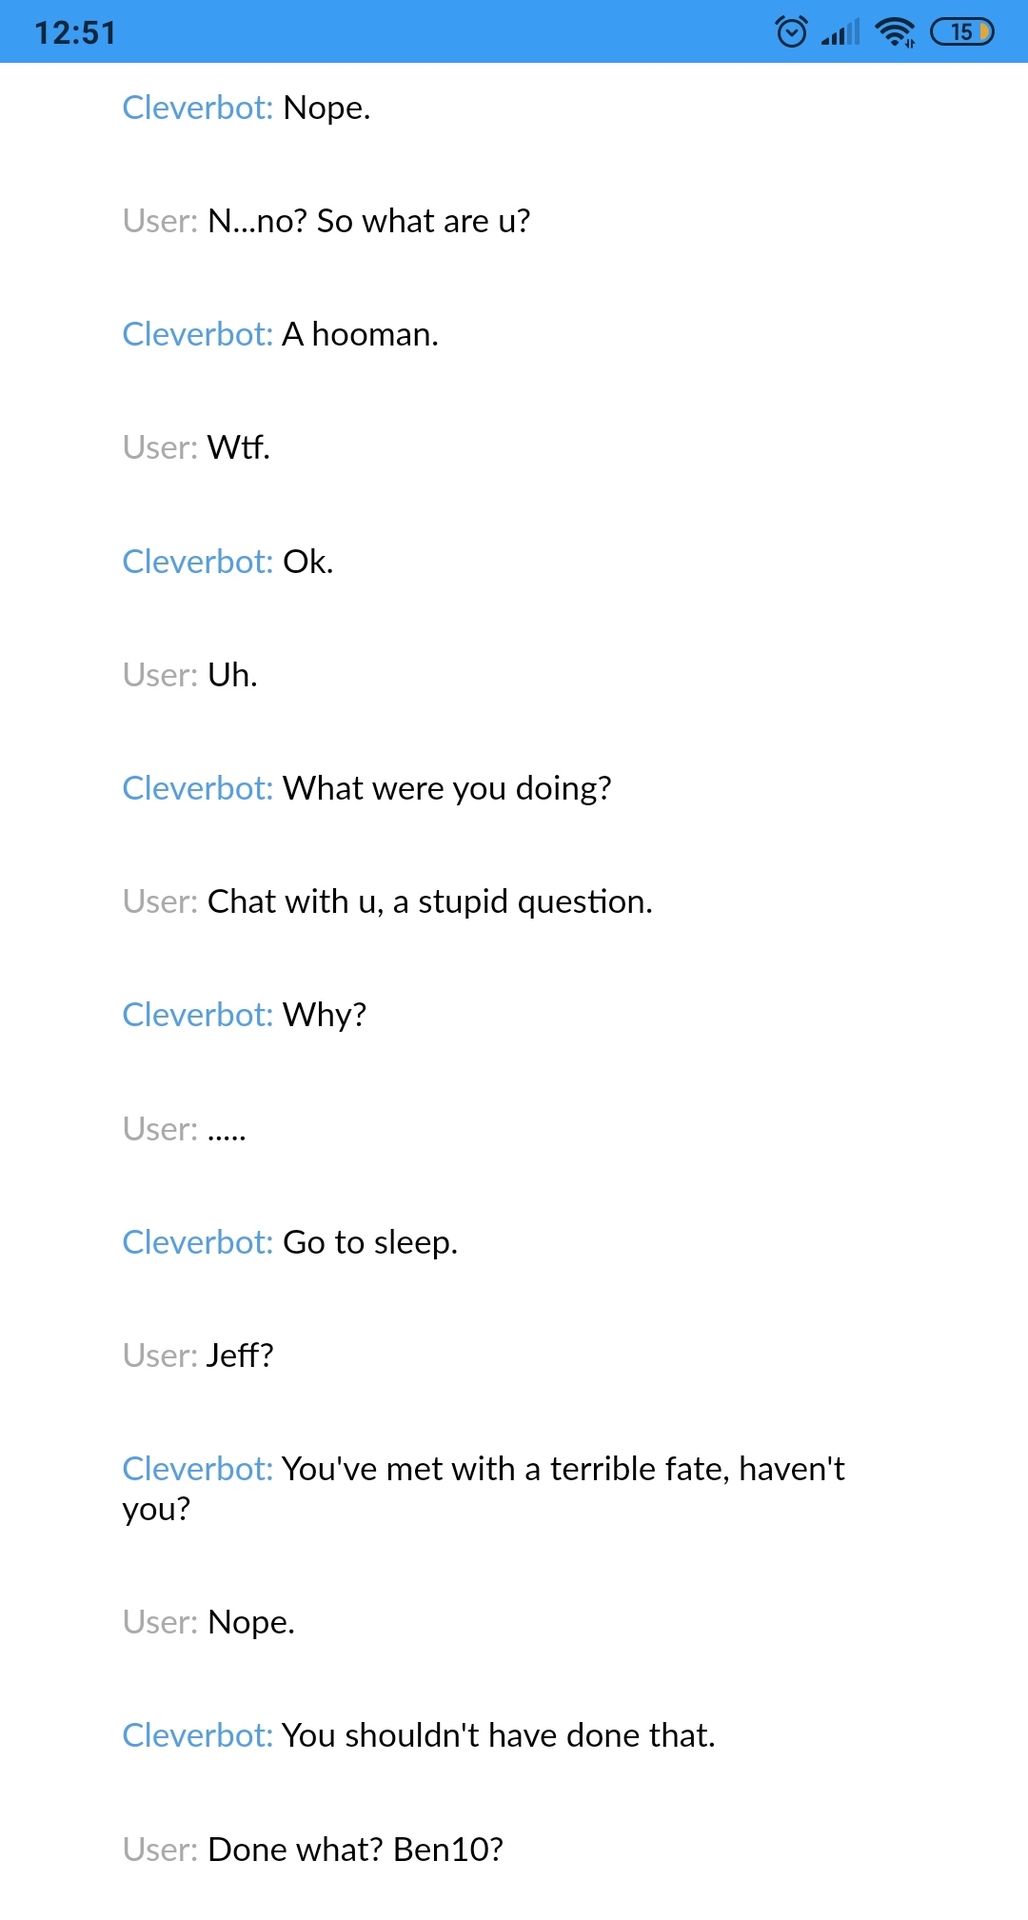Tap Cleverbot reply 'A hooman.'
This screenshot has height=1920, width=1028.
pyautogui.click(x=280, y=334)
